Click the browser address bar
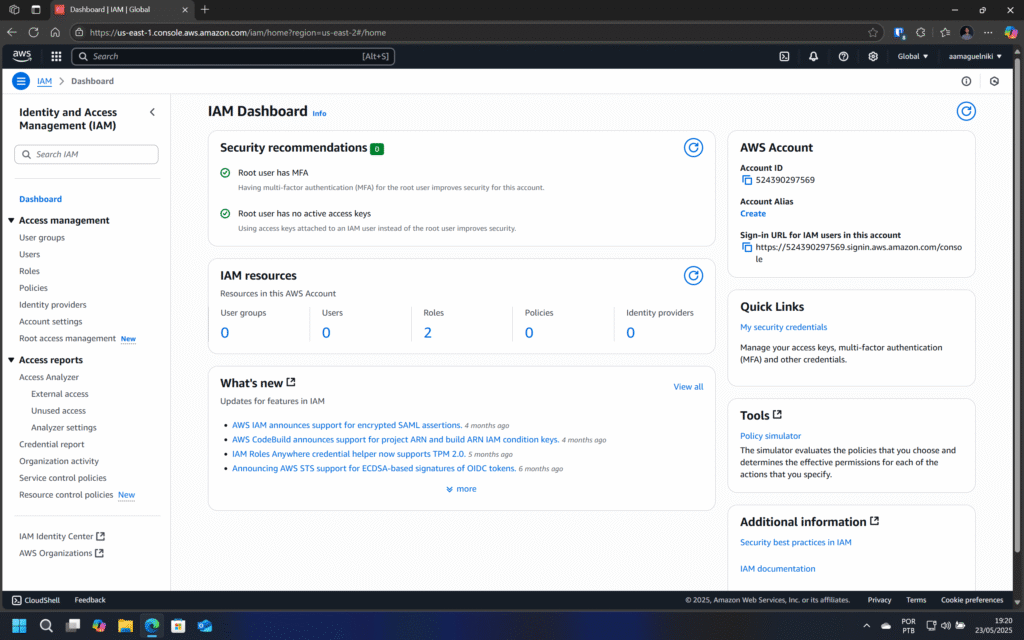 (x=477, y=33)
